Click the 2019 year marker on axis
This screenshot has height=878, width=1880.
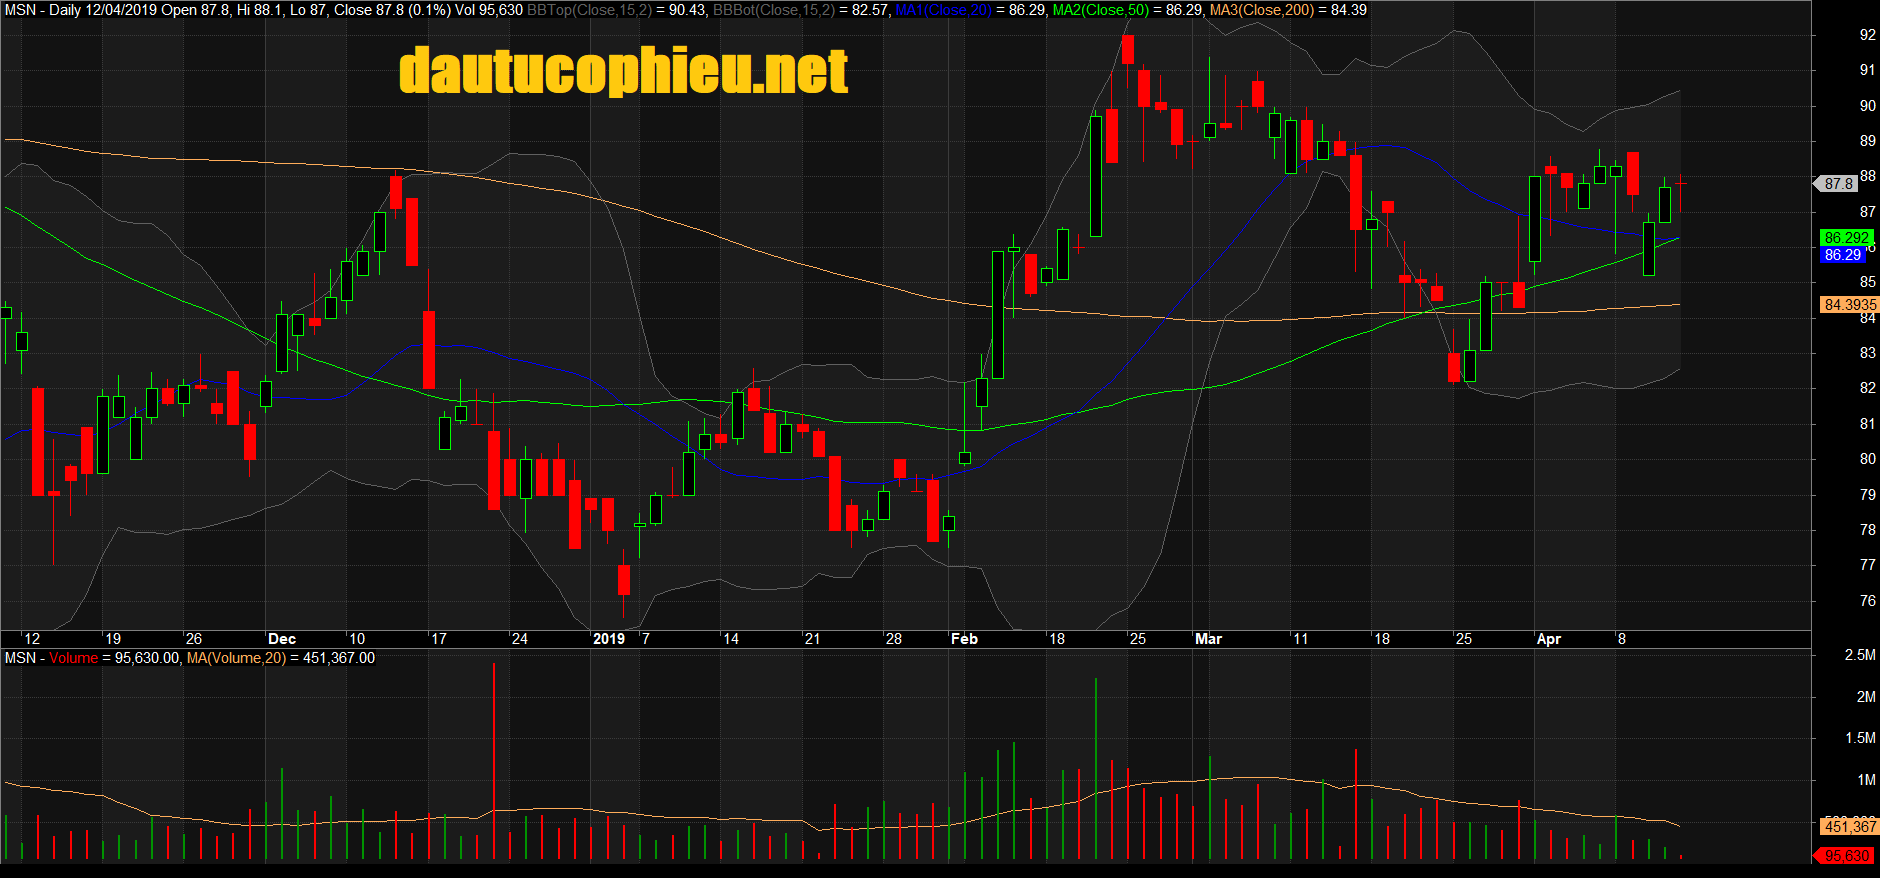click(608, 639)
